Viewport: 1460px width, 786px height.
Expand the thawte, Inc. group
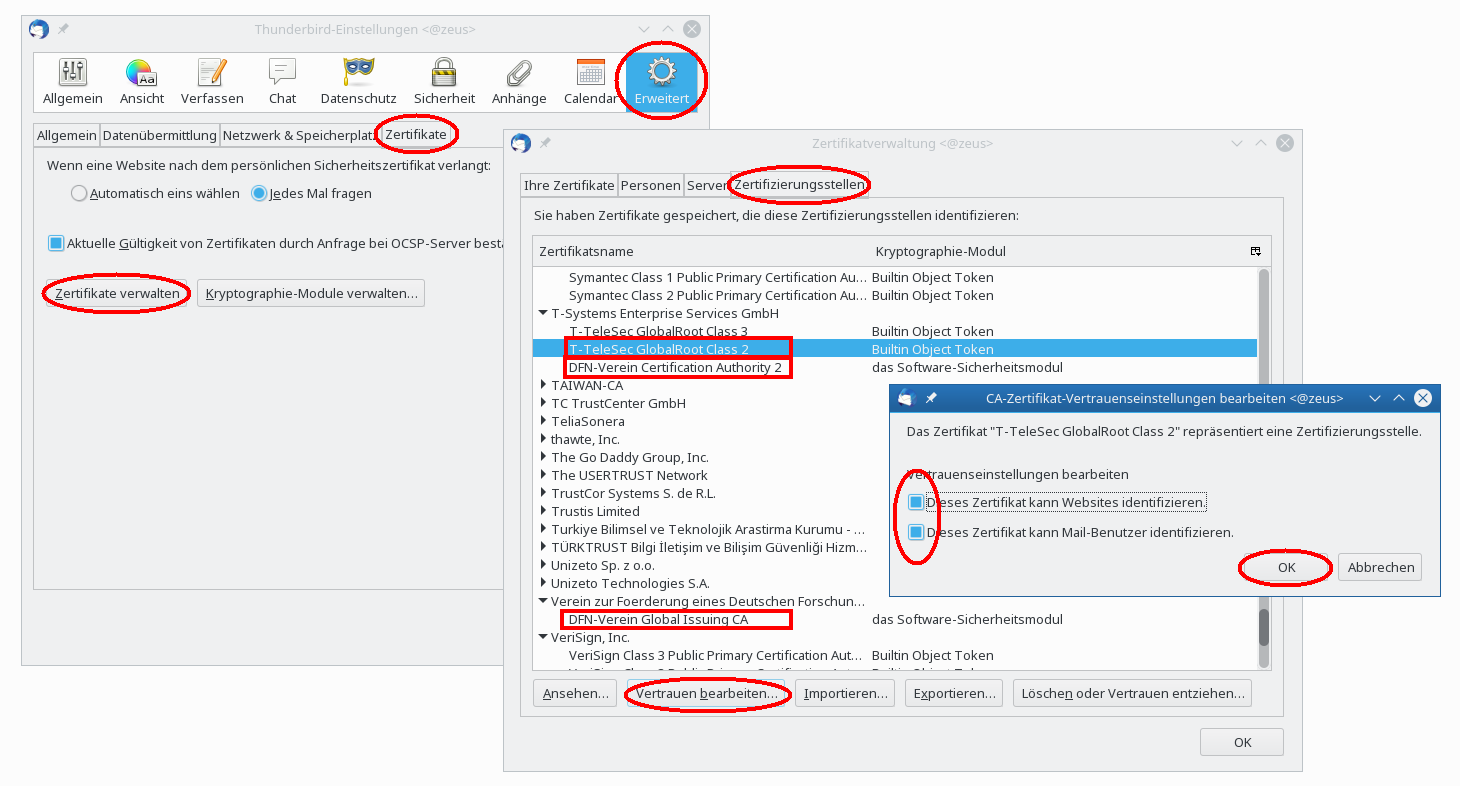(543, 439)
